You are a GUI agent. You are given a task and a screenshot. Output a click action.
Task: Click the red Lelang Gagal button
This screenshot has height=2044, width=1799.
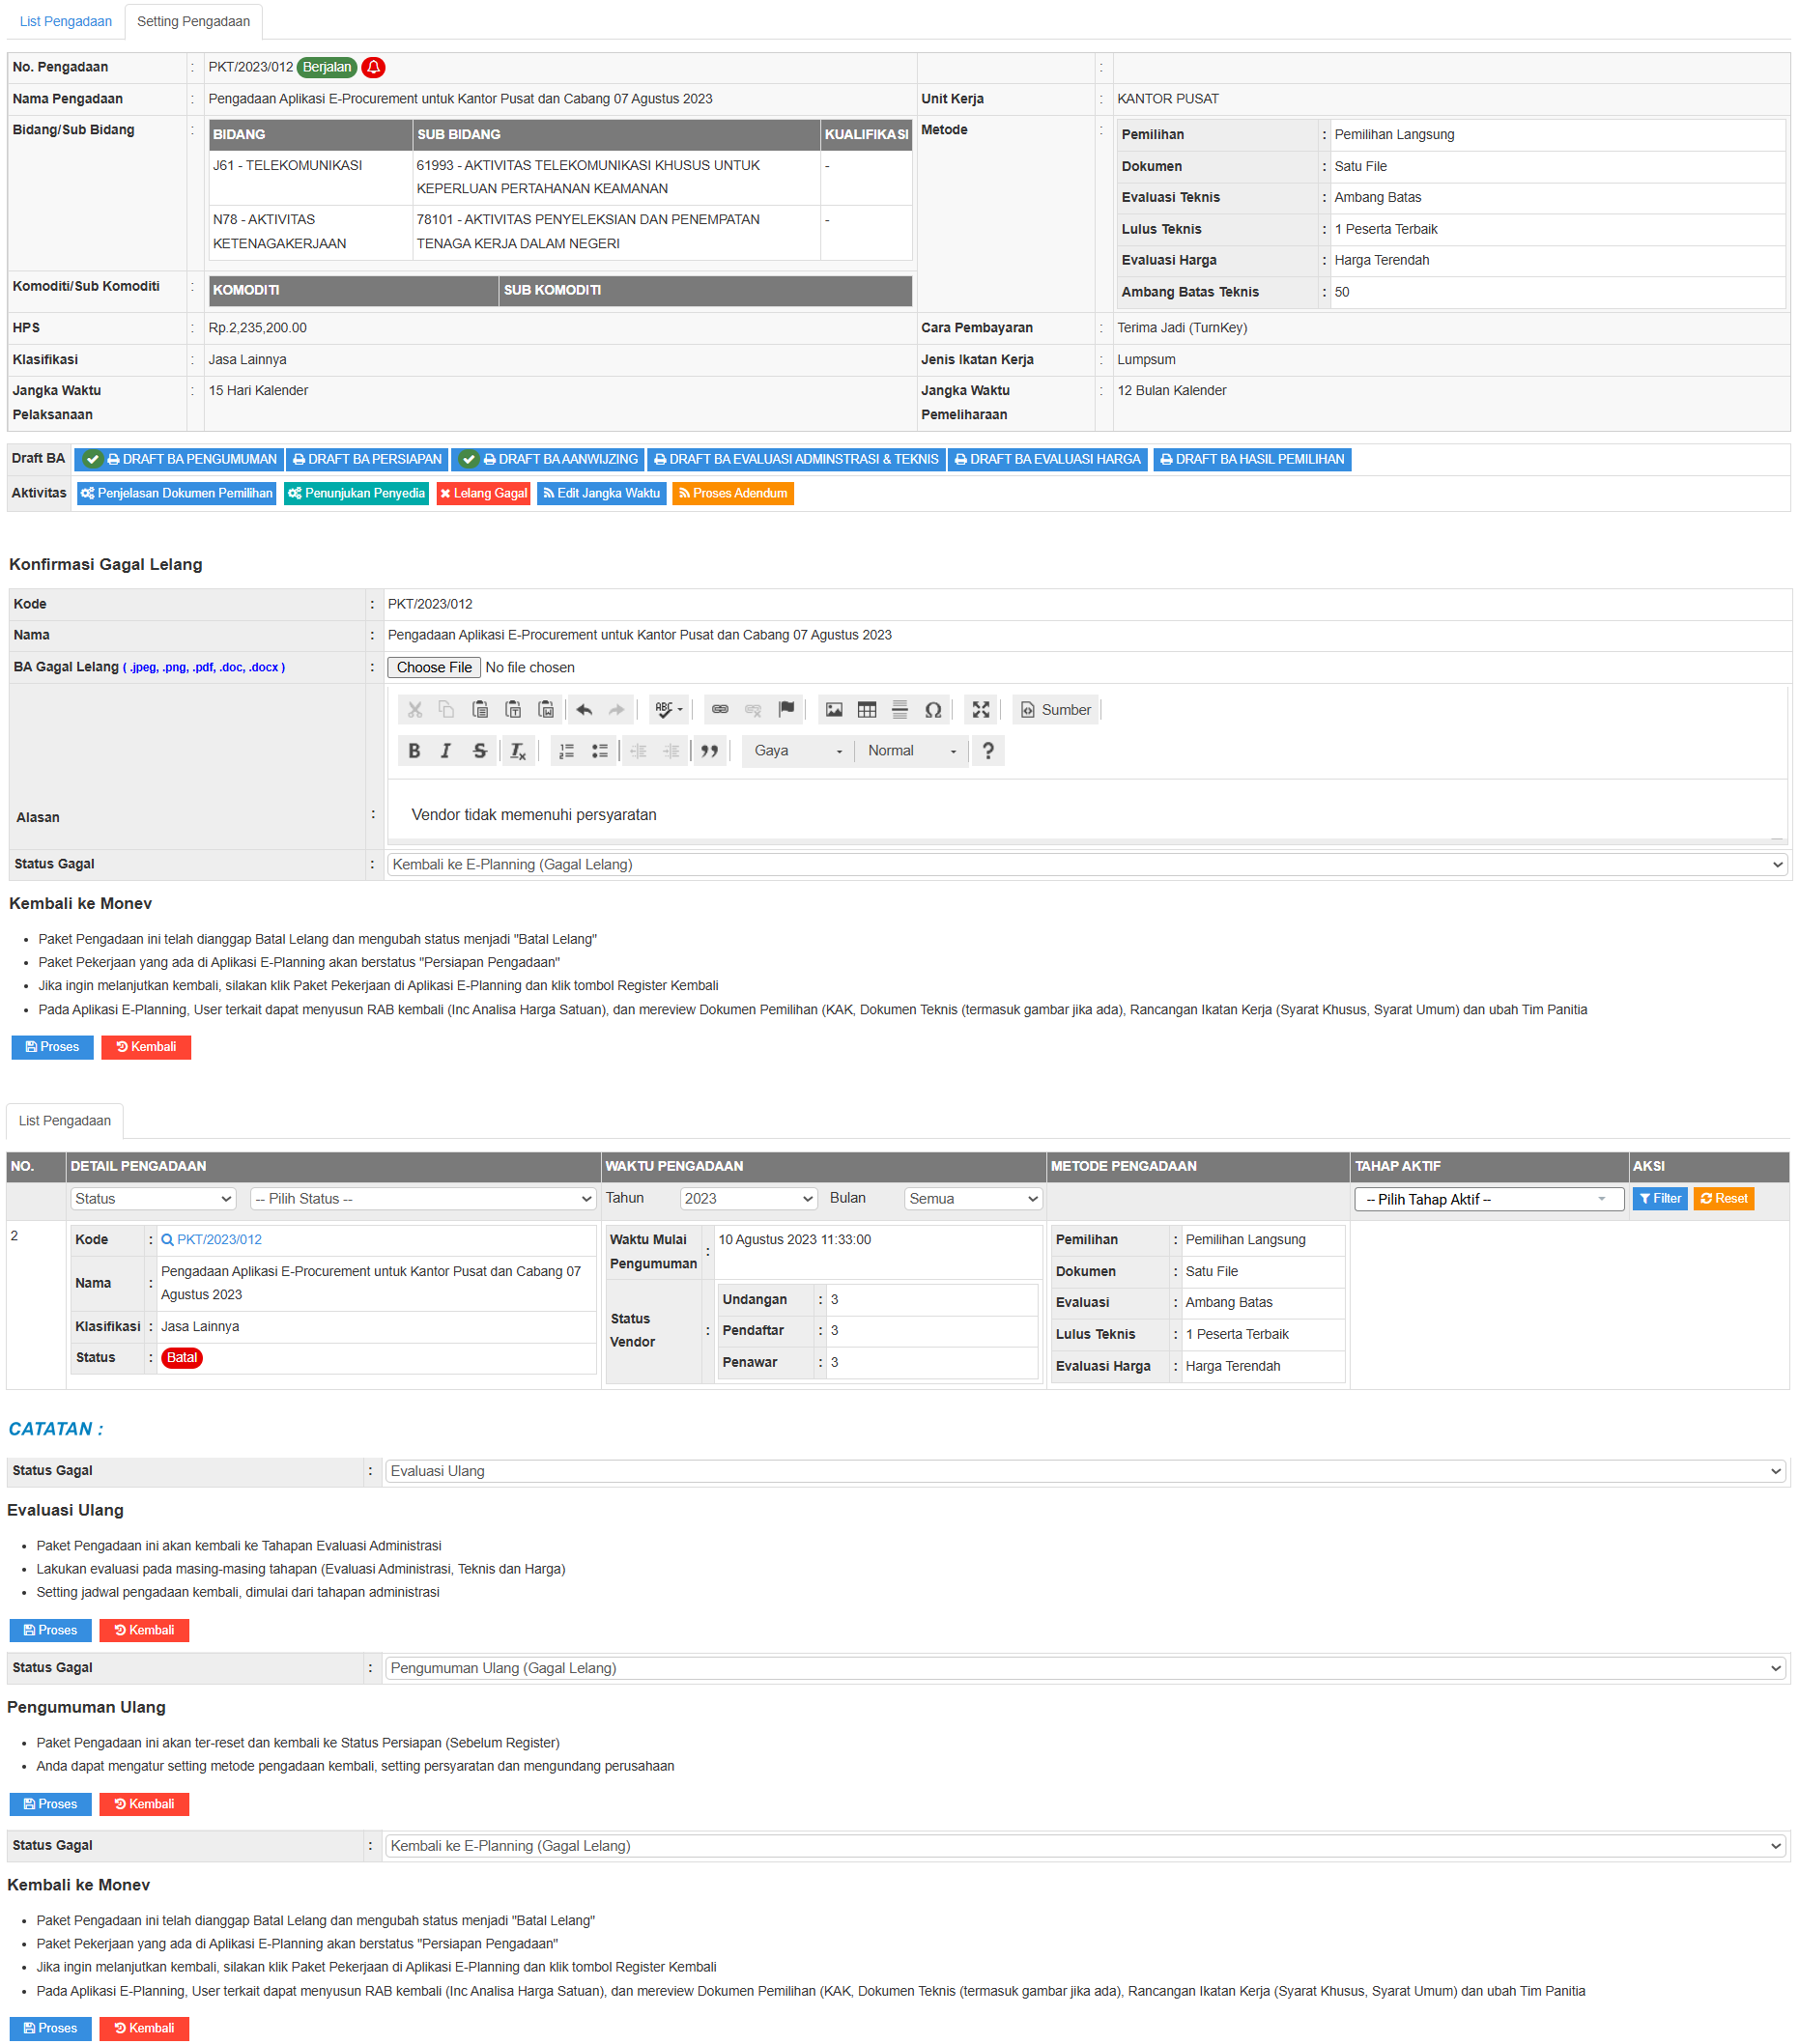point(484,494)
